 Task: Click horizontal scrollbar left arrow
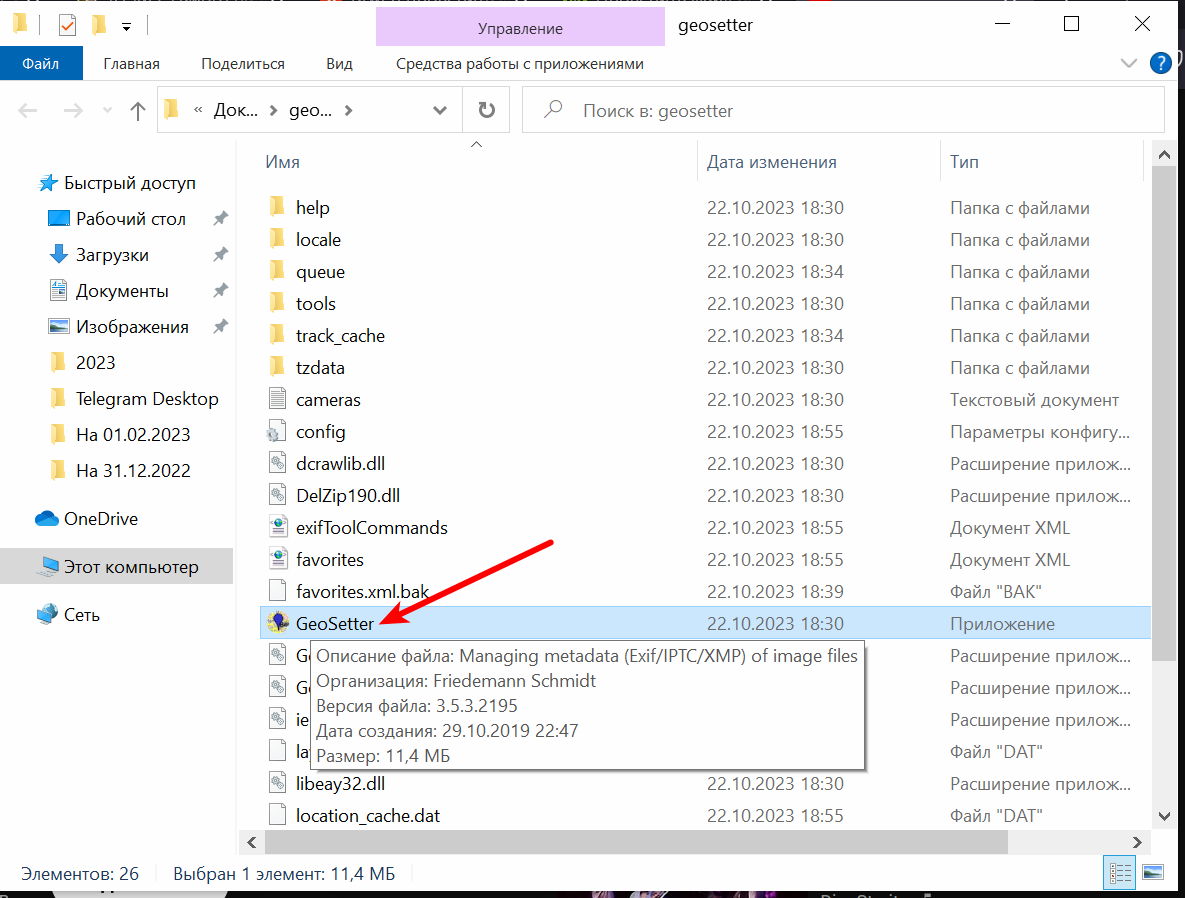[x=252, y=841]
